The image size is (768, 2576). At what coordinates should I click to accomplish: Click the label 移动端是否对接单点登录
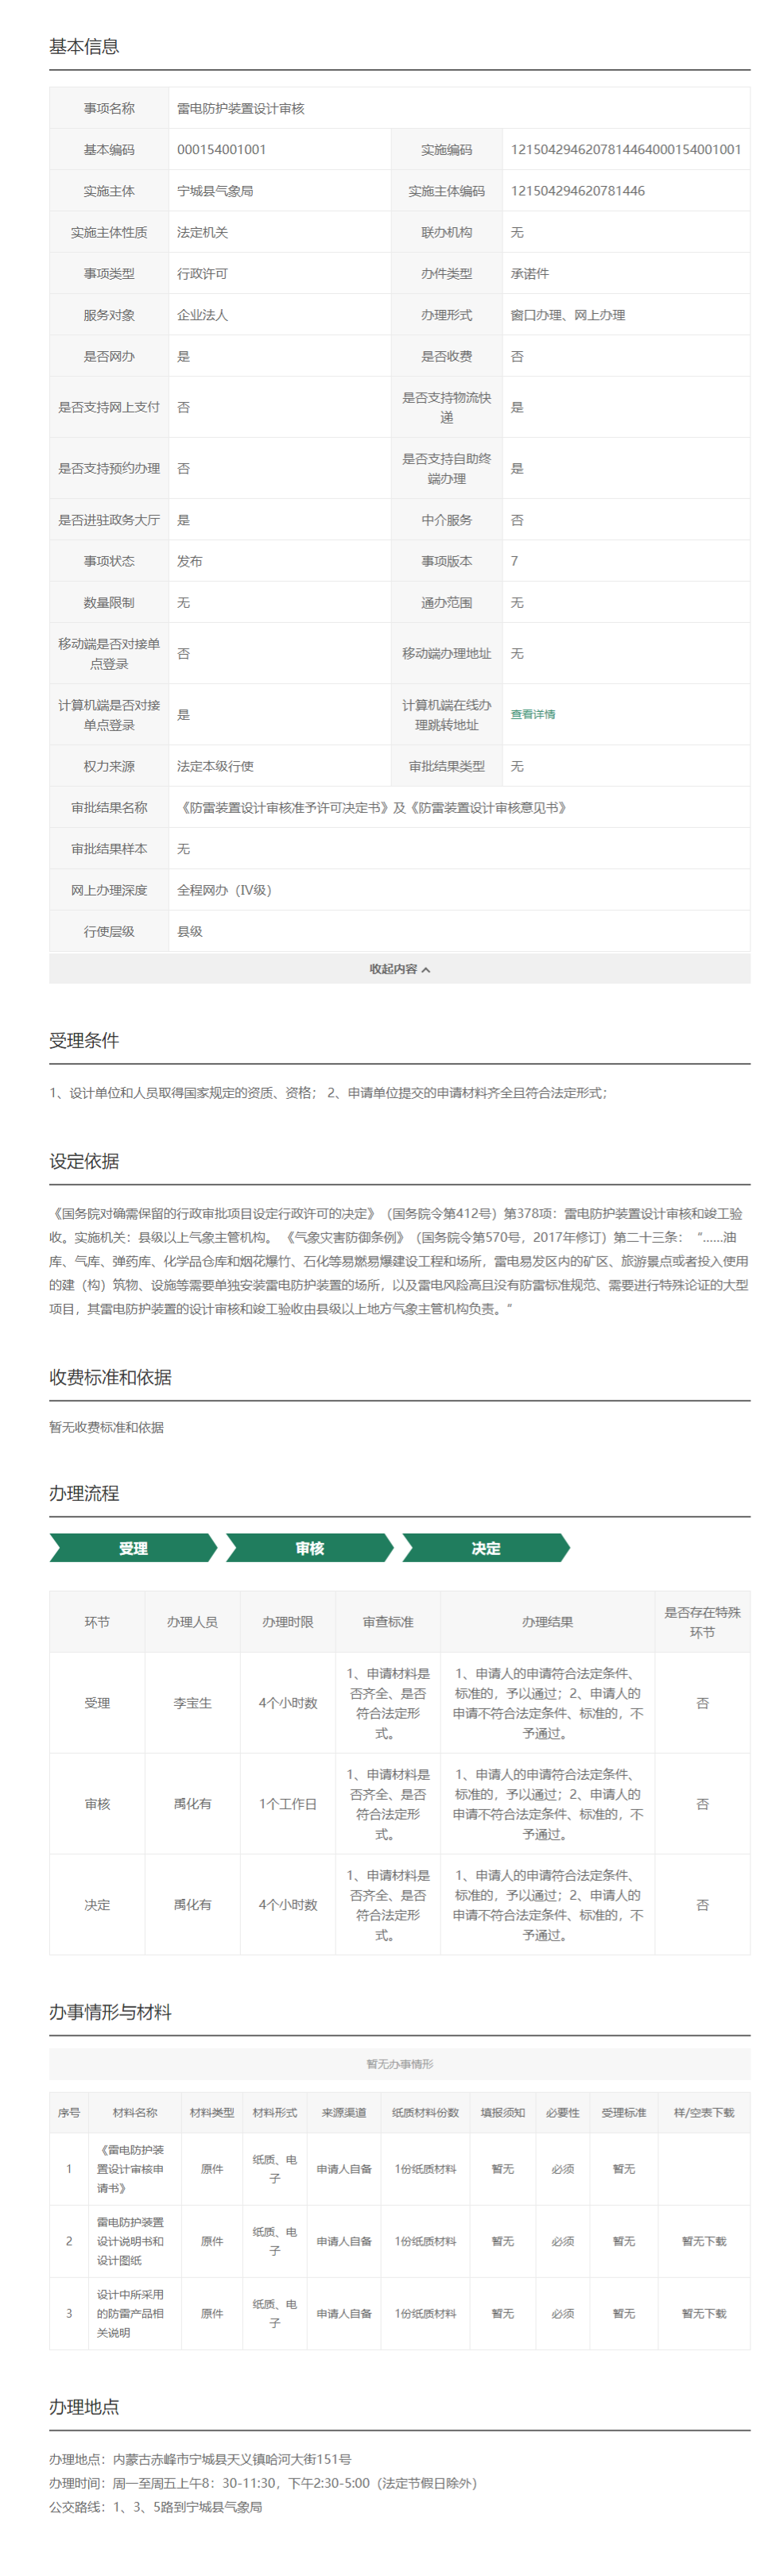[x=109, y=653]
